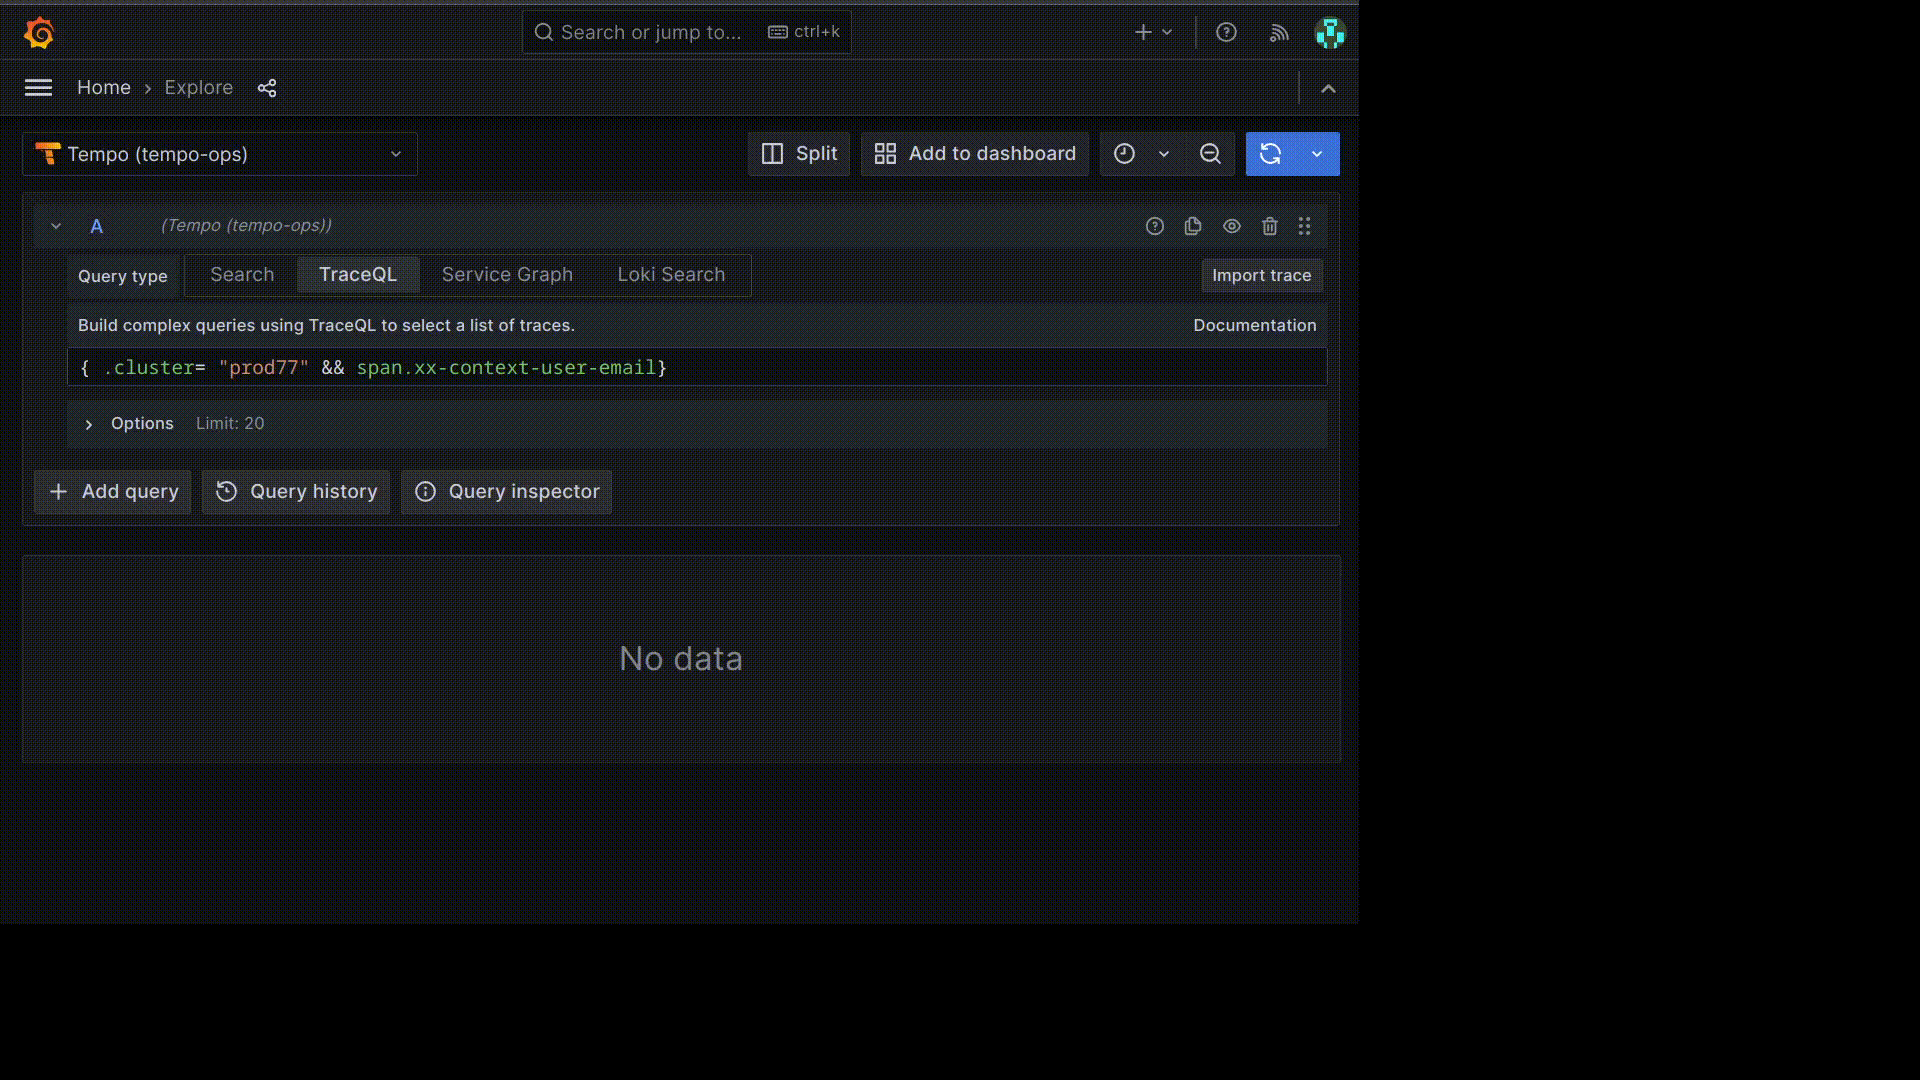Image resolution: width=1920 pixels, height=1080 pixels.
Task: Click inside the TraceQL query editor
Action: tap(696, 367)
